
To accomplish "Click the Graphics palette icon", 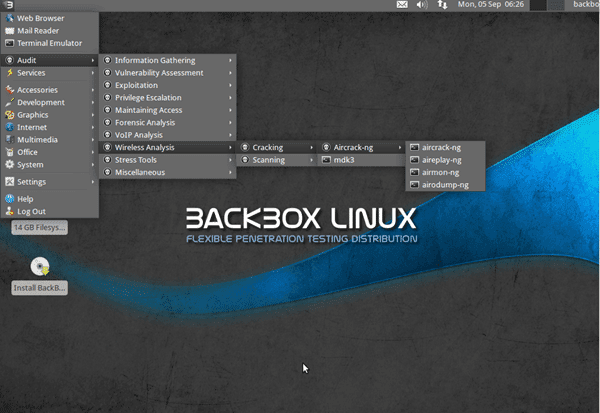I will tap(10, 114).
